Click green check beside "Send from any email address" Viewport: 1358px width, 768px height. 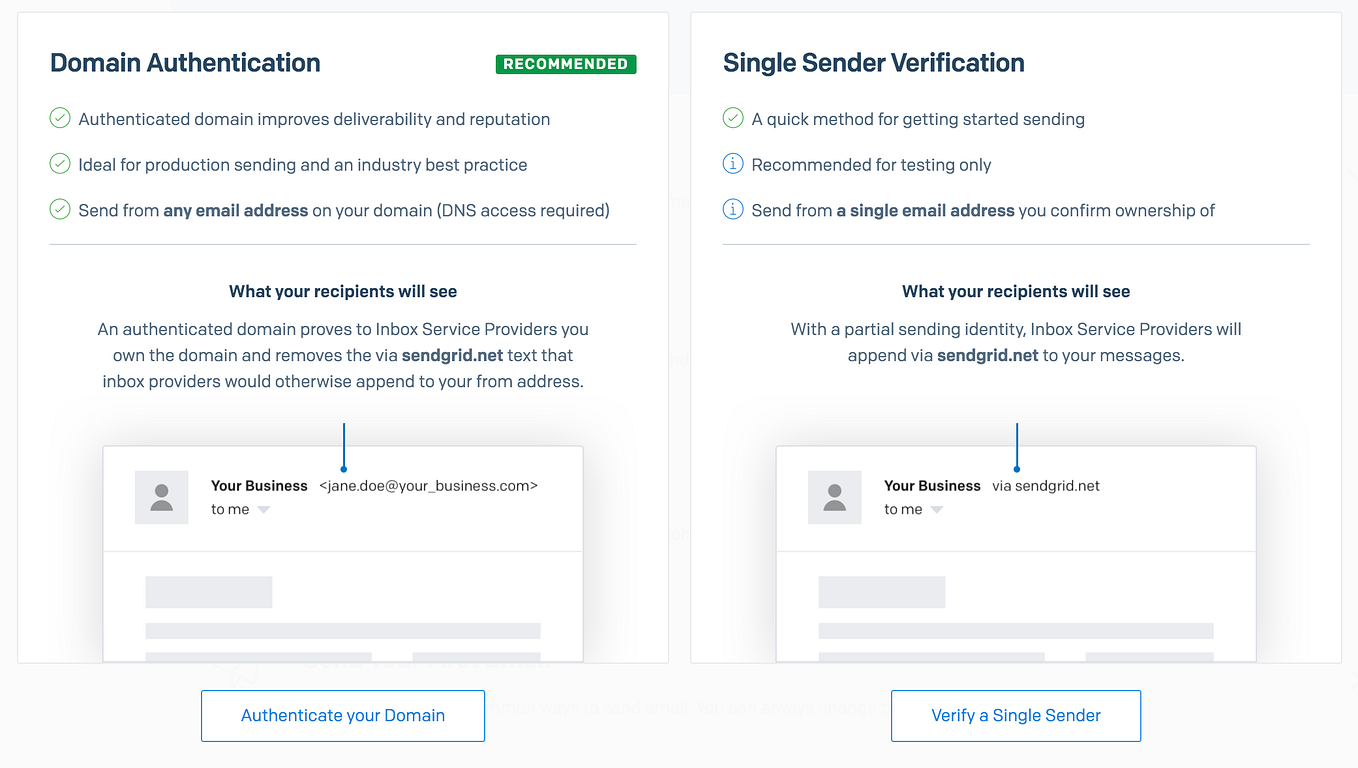tap(59, 210)
